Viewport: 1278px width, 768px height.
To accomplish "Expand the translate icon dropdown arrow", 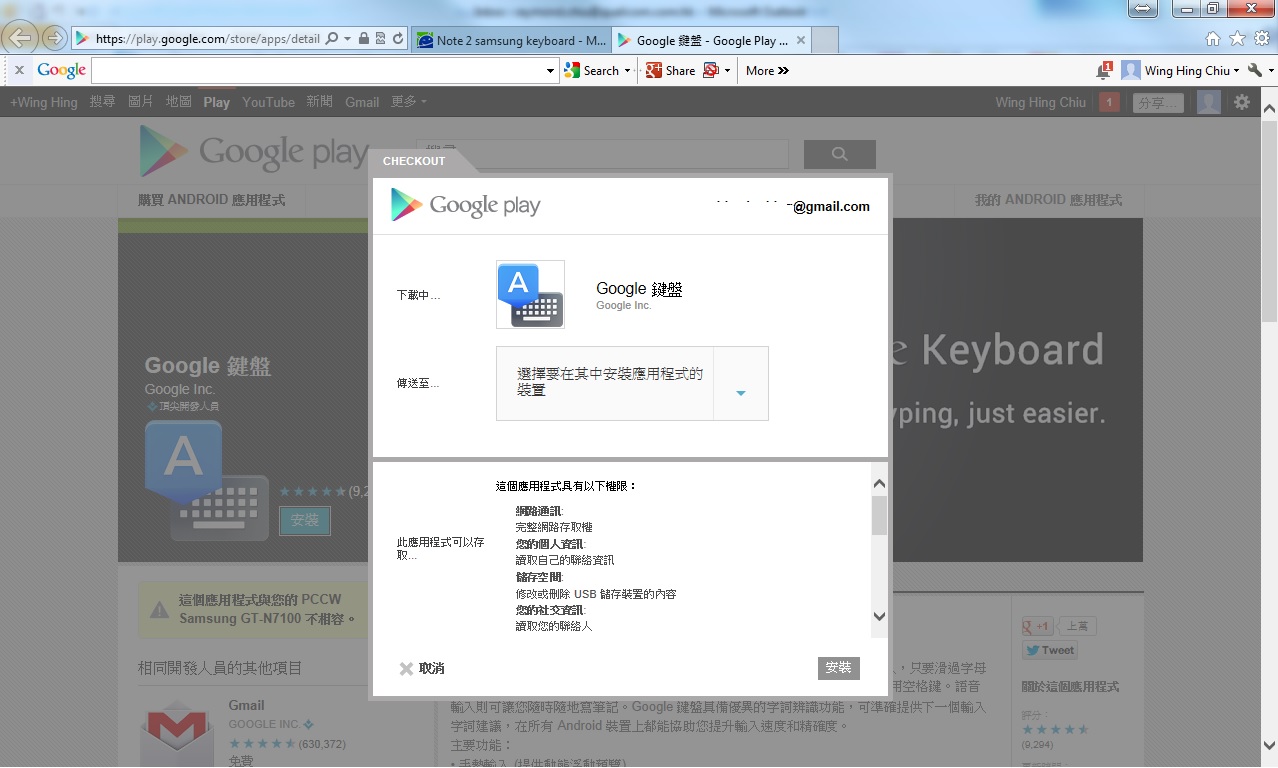I will pos(728,71).
